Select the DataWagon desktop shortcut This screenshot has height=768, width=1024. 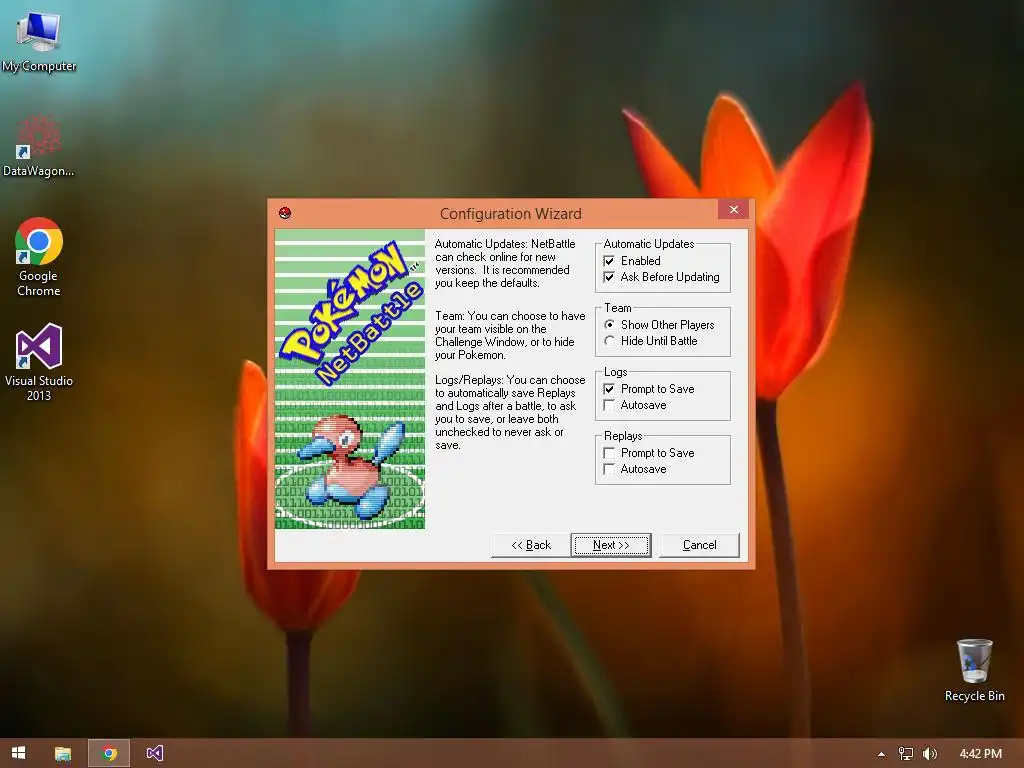pyautogui.click(x=39, y=146)
